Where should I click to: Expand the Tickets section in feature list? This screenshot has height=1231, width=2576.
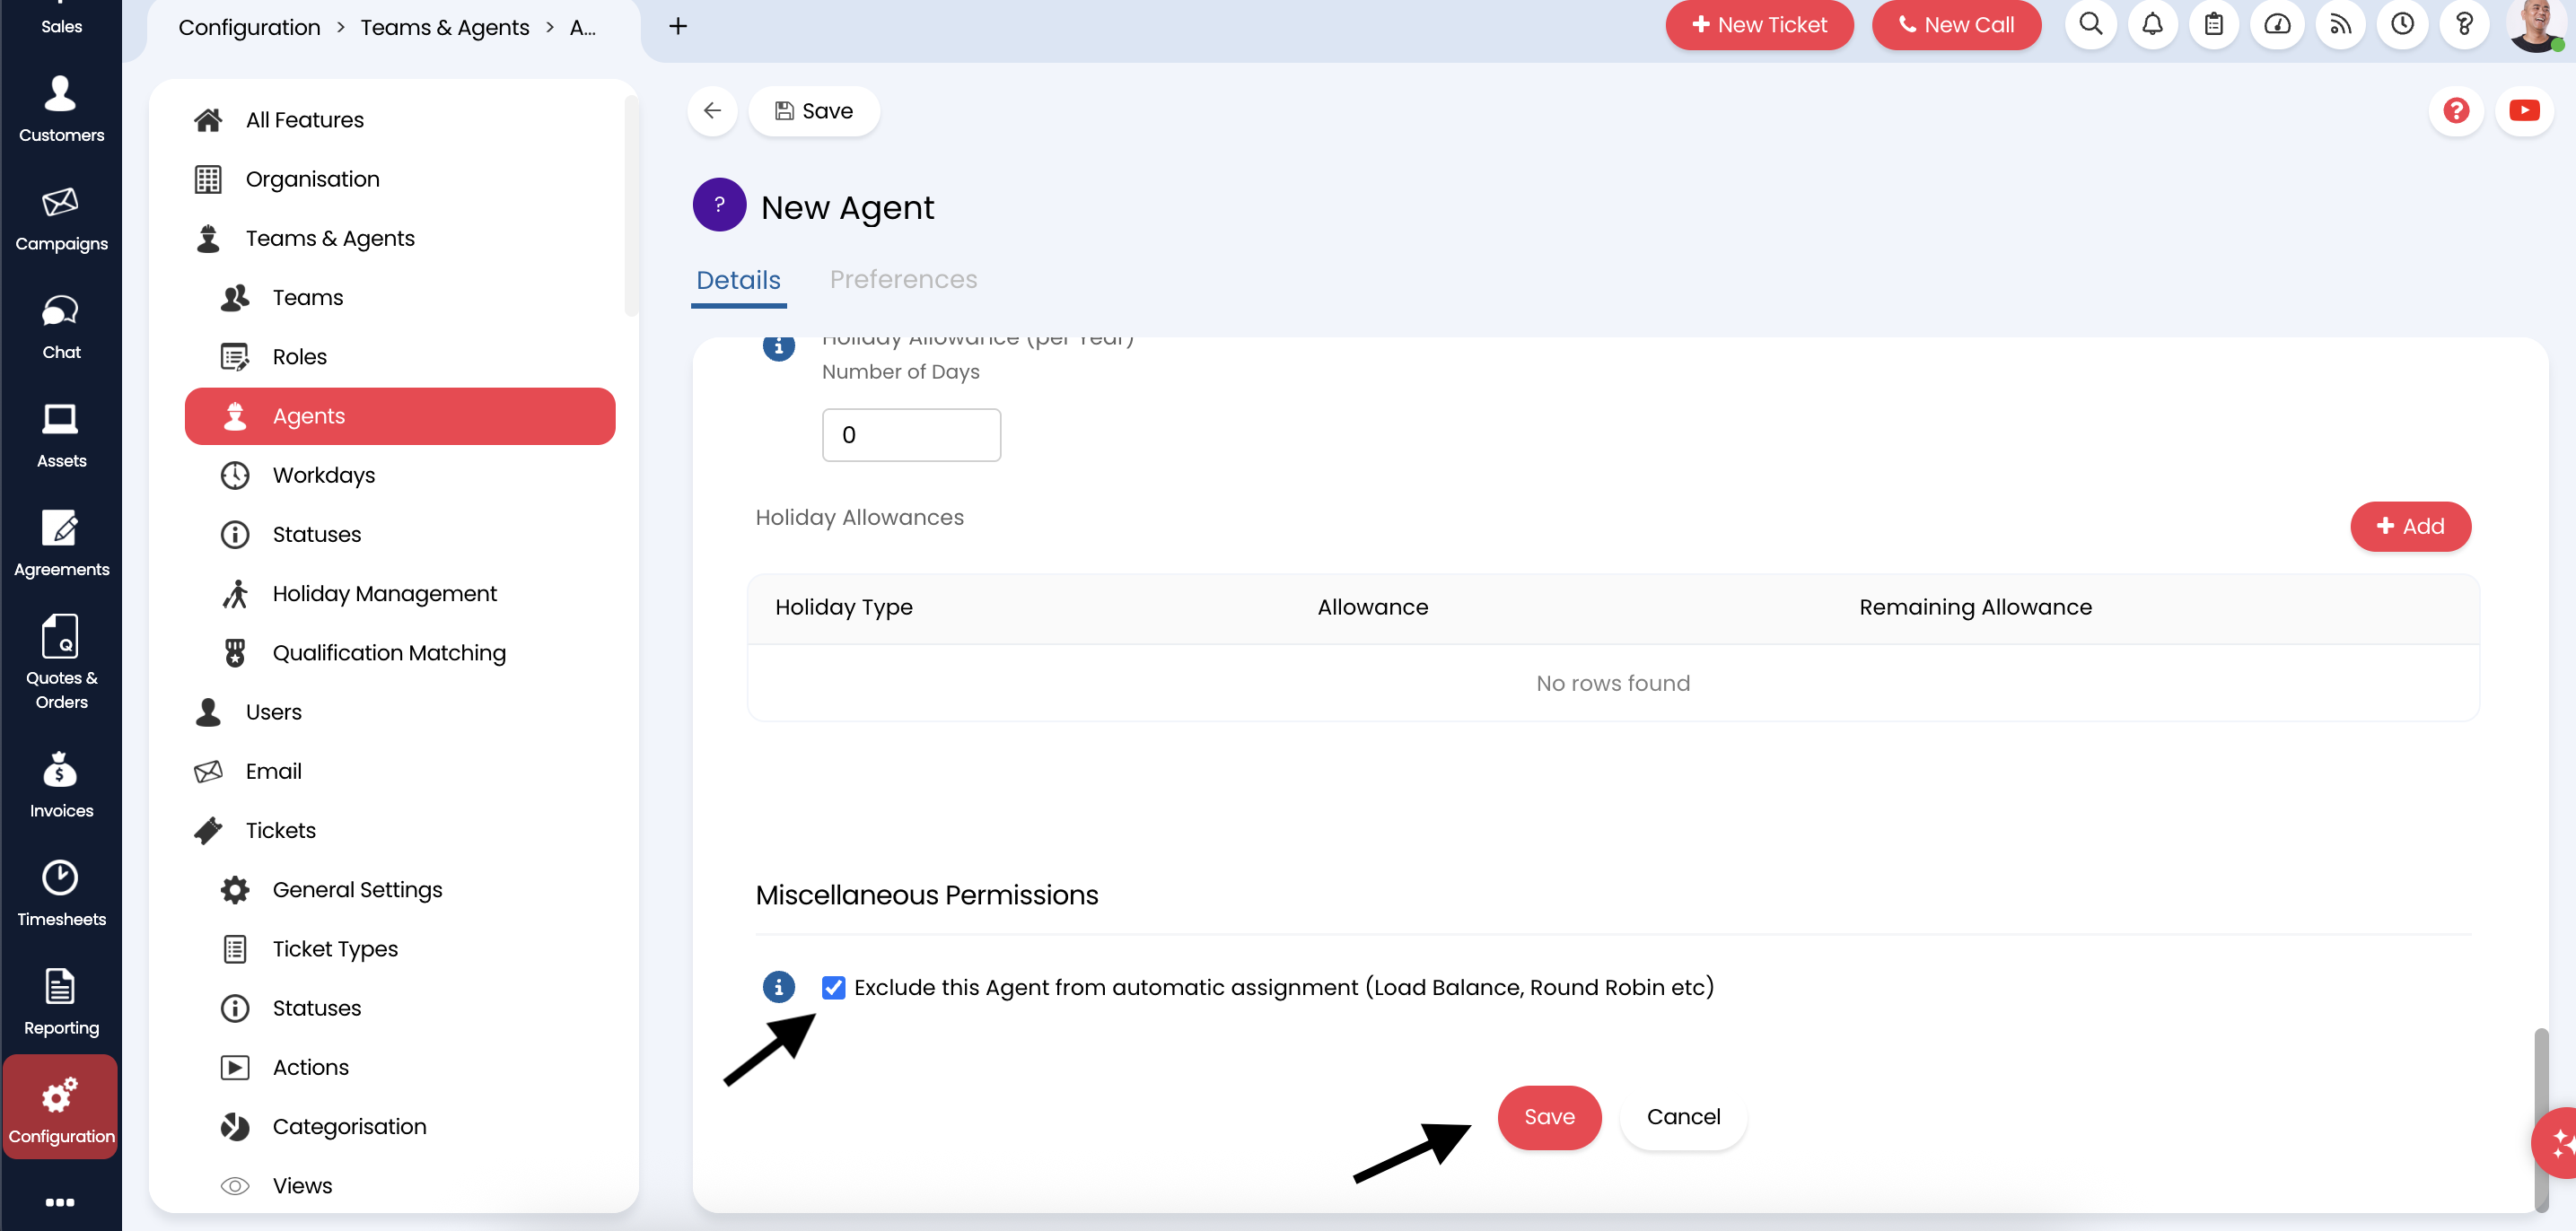(x=281, y=830)
